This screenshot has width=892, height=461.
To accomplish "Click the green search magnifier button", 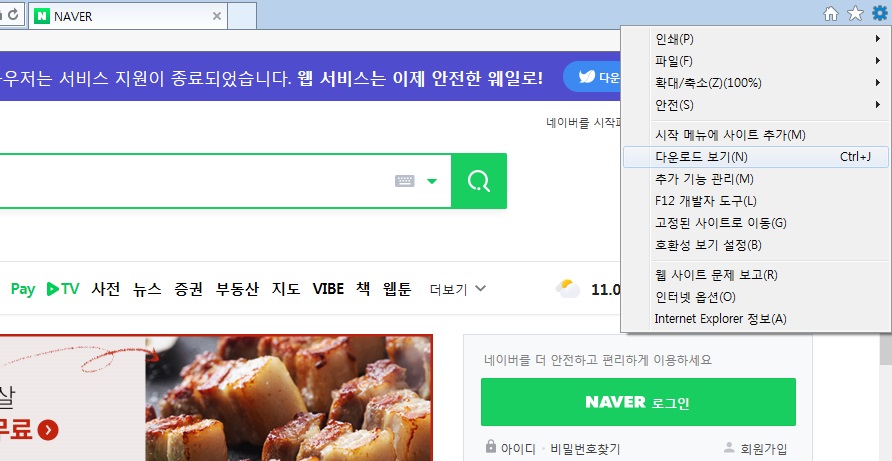I will coord(479,181).
